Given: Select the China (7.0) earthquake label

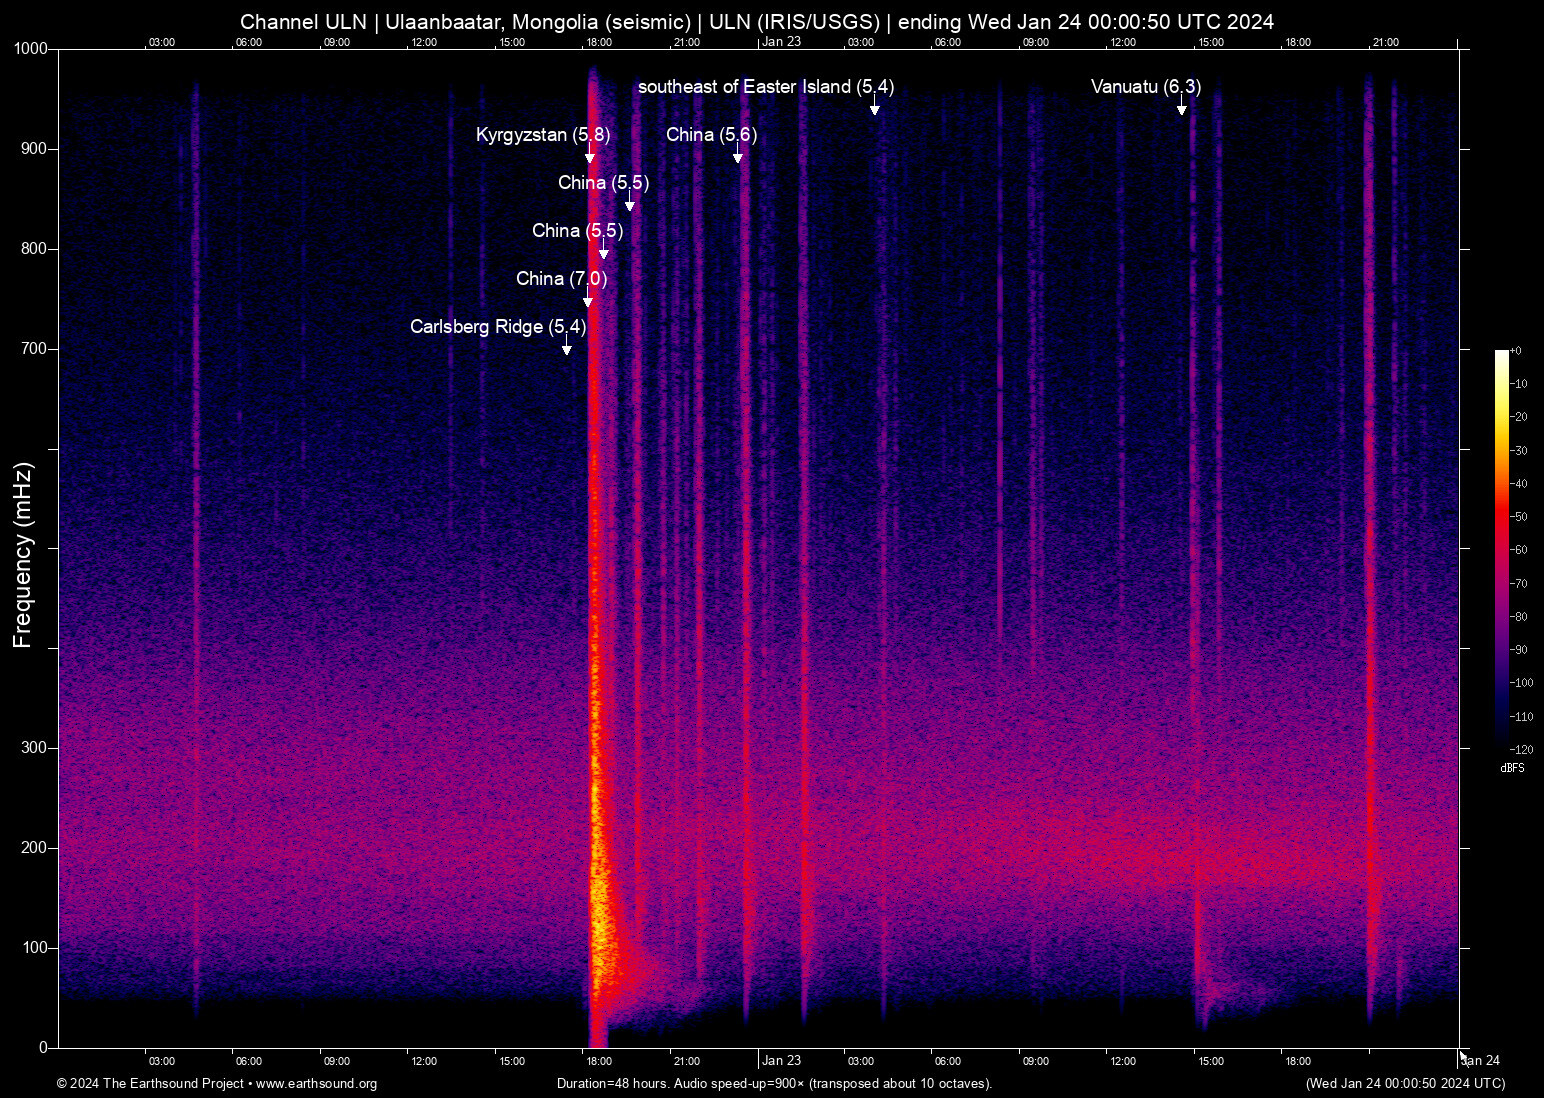Looking at the screenshot, I should point(561,279).
